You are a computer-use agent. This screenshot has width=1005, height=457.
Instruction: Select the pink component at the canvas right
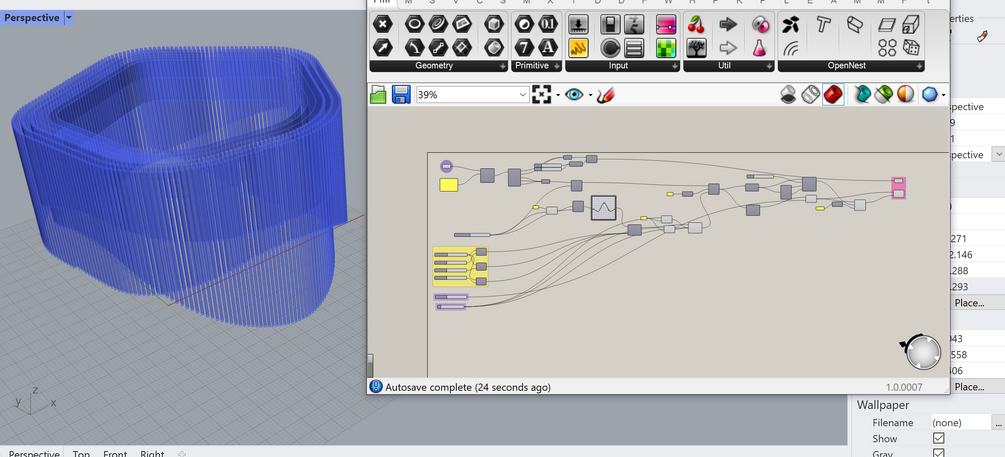(x=899, y=188)
